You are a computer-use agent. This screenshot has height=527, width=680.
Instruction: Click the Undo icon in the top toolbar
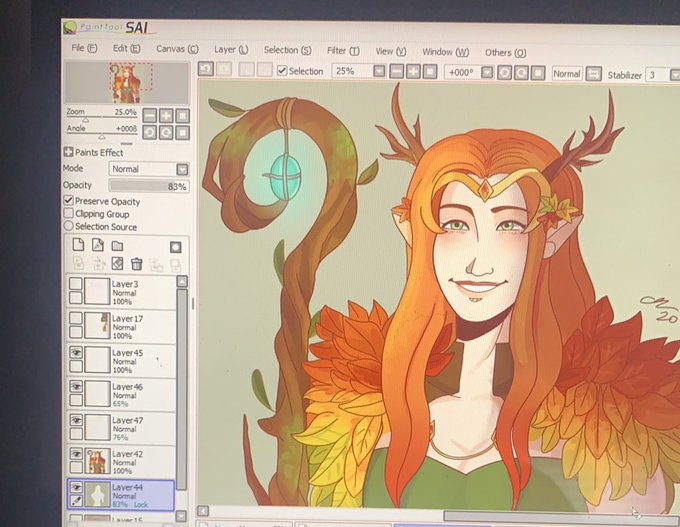206,69
